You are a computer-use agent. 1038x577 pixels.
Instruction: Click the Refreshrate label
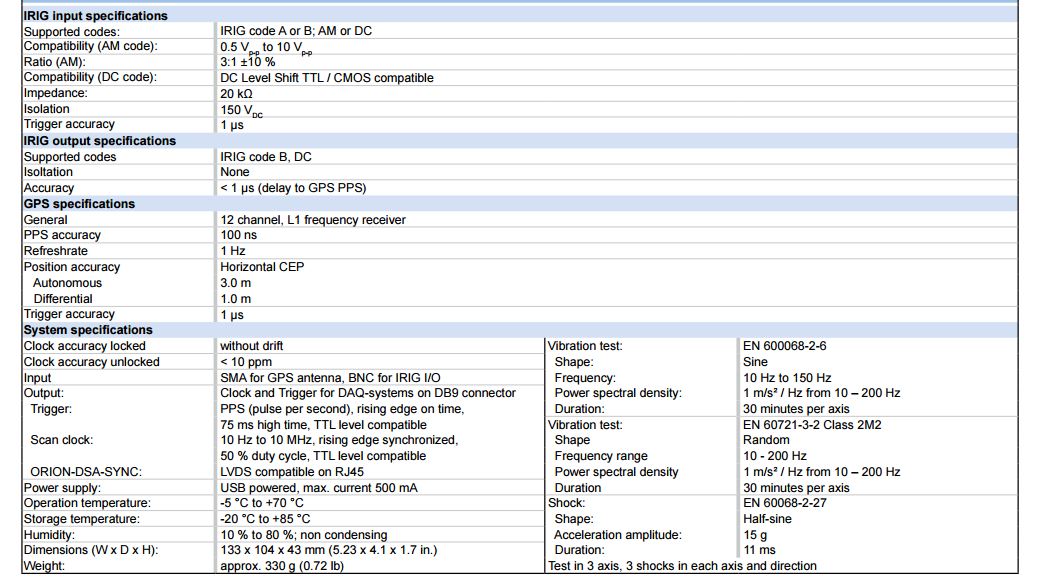[x=56, y=251]
